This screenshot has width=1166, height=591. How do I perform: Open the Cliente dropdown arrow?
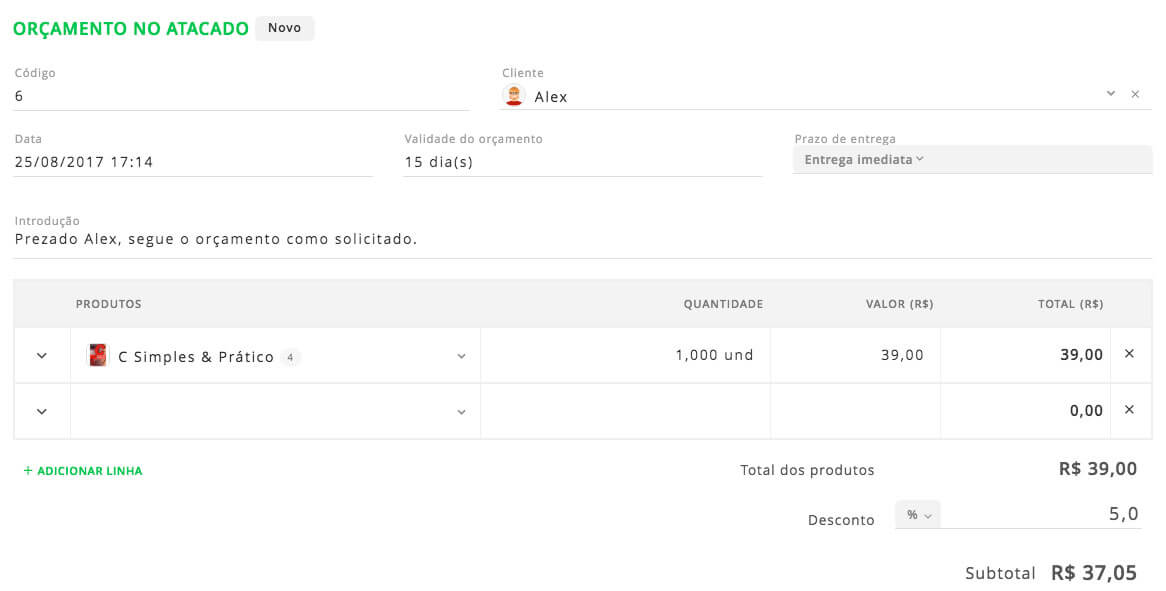pos(1110,94)
